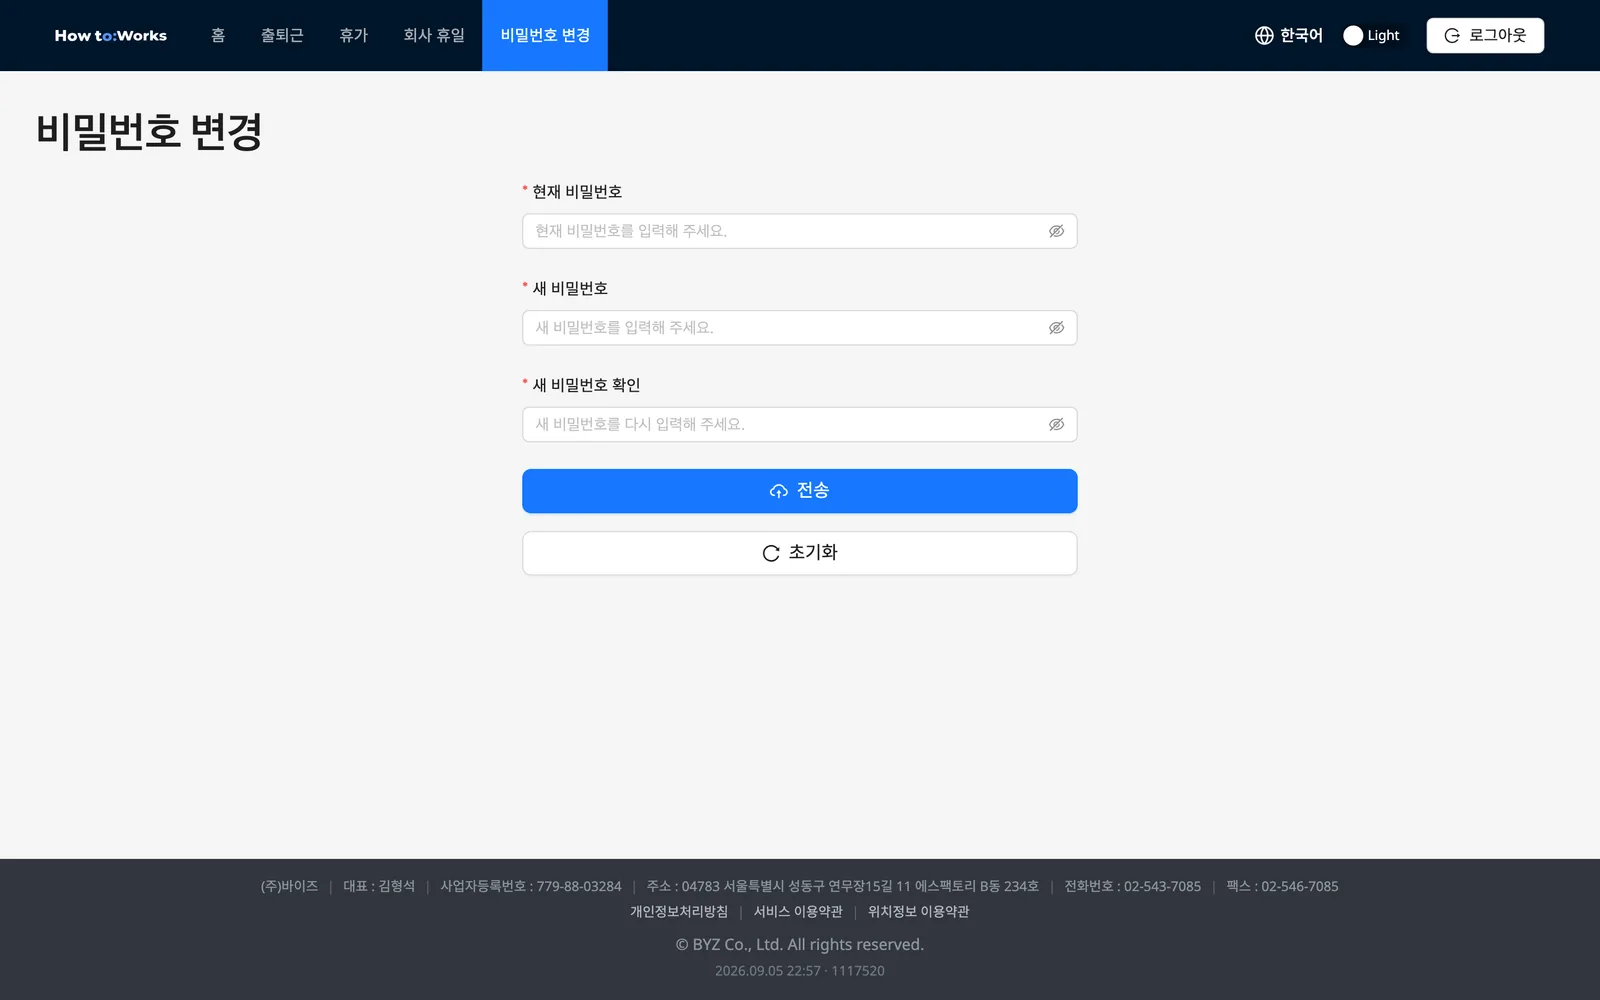Toggle the Light theme switch

pos(1373,35)
